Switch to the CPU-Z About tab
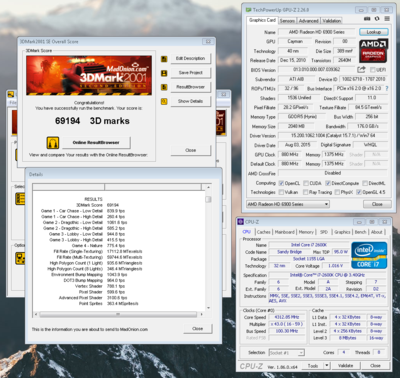Viewport: 400px width, 378px height. pyautogui.click(x=377, y=232)
